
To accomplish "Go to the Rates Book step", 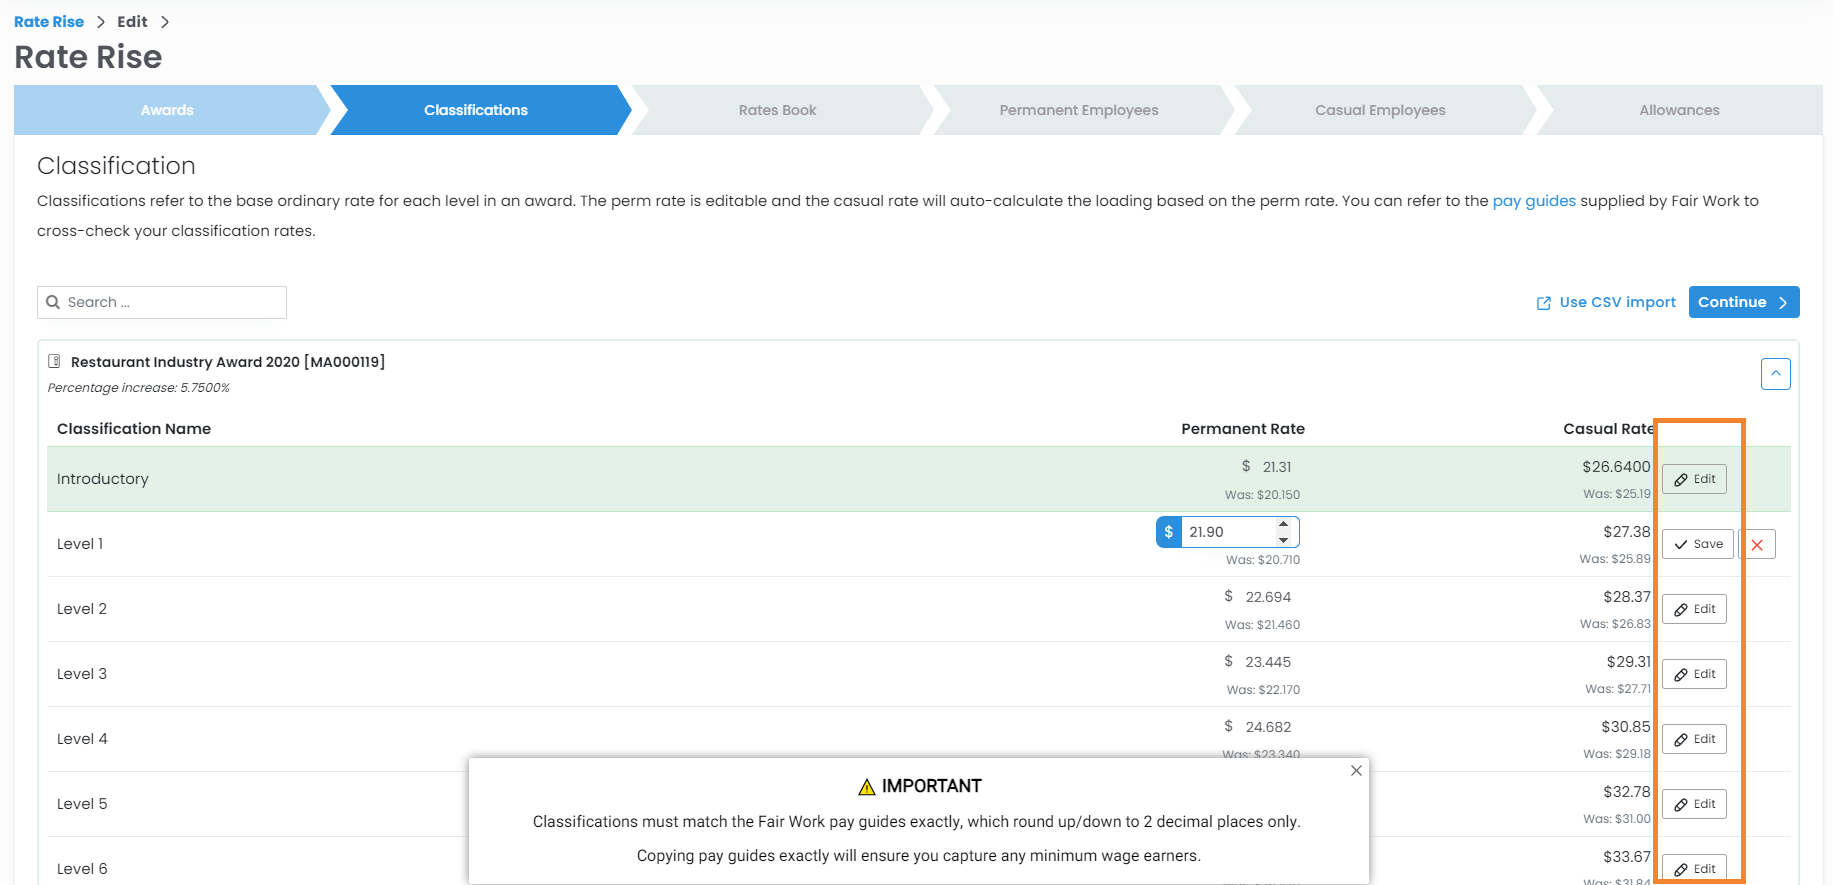I will point(777,110).
